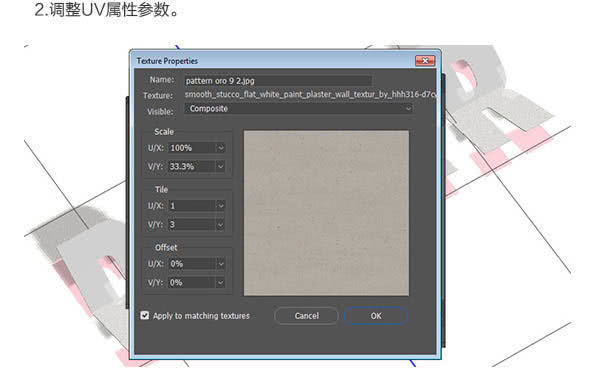Viewport: 600px width, 387px height.
Task: Click the Tile V/Y value field
Action: 192,224
